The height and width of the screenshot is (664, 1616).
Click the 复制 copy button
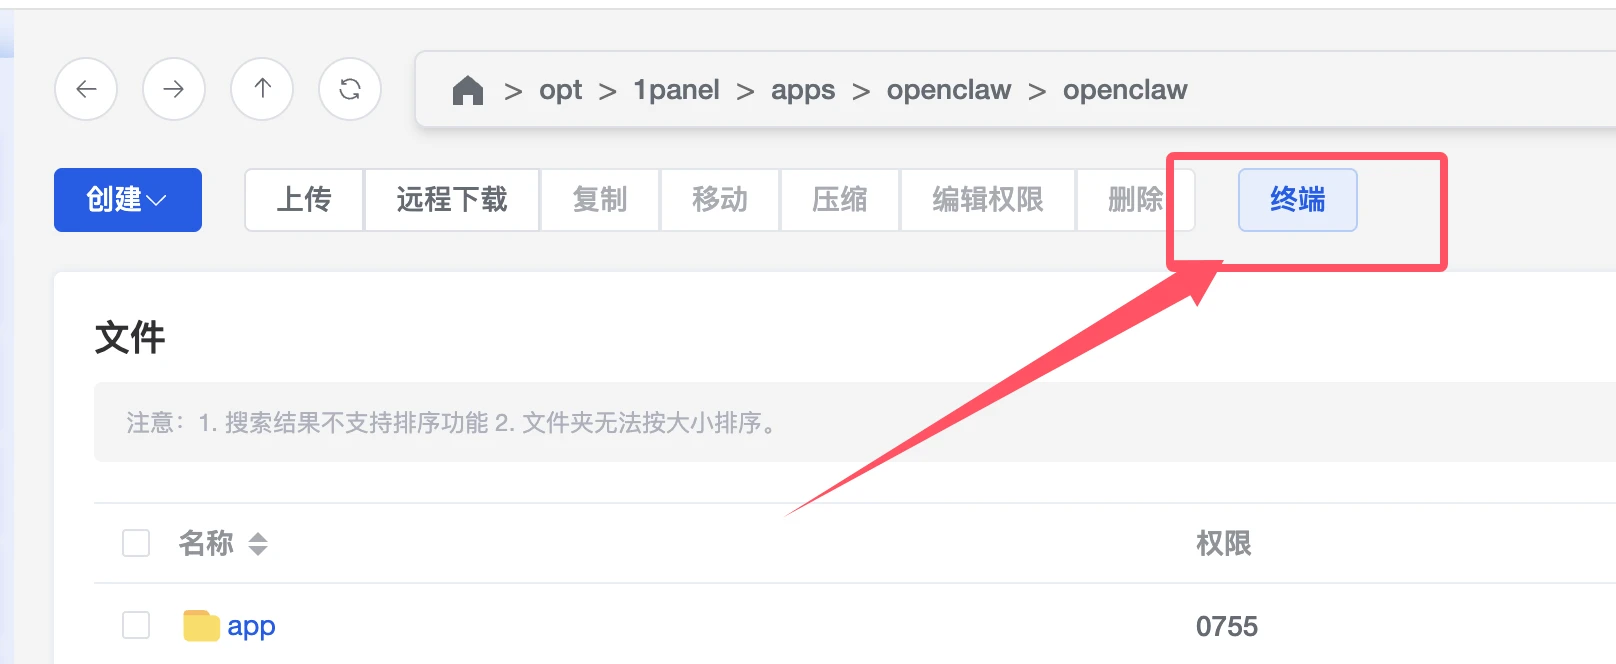(600, 200)
